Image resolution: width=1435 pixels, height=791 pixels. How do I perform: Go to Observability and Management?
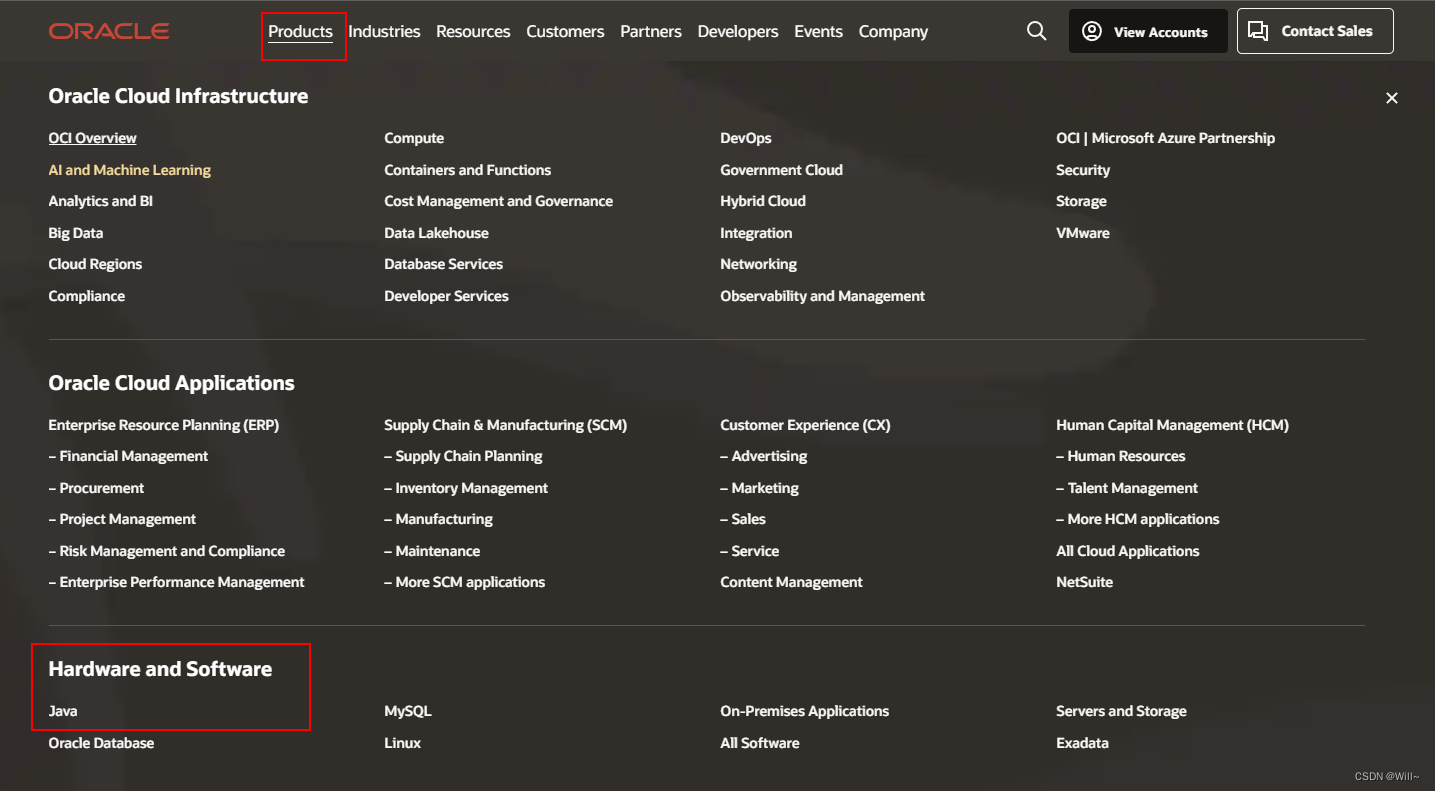click(823, 296)
